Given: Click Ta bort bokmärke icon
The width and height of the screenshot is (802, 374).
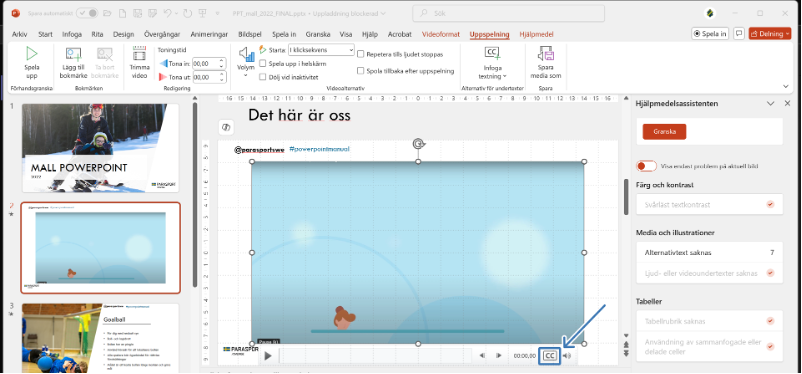Looking at the screenshot, I should pyautogui.click(x=105, y=54).
